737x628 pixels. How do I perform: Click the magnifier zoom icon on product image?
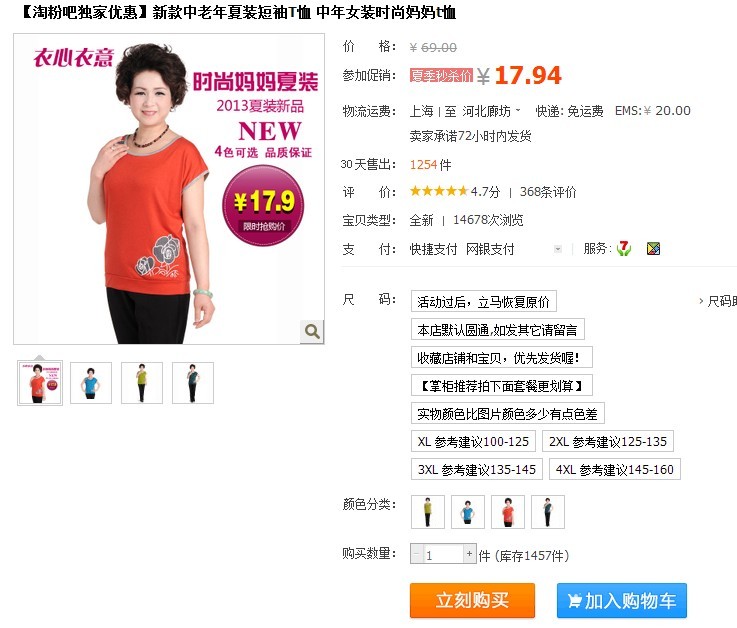click(312, 332)
